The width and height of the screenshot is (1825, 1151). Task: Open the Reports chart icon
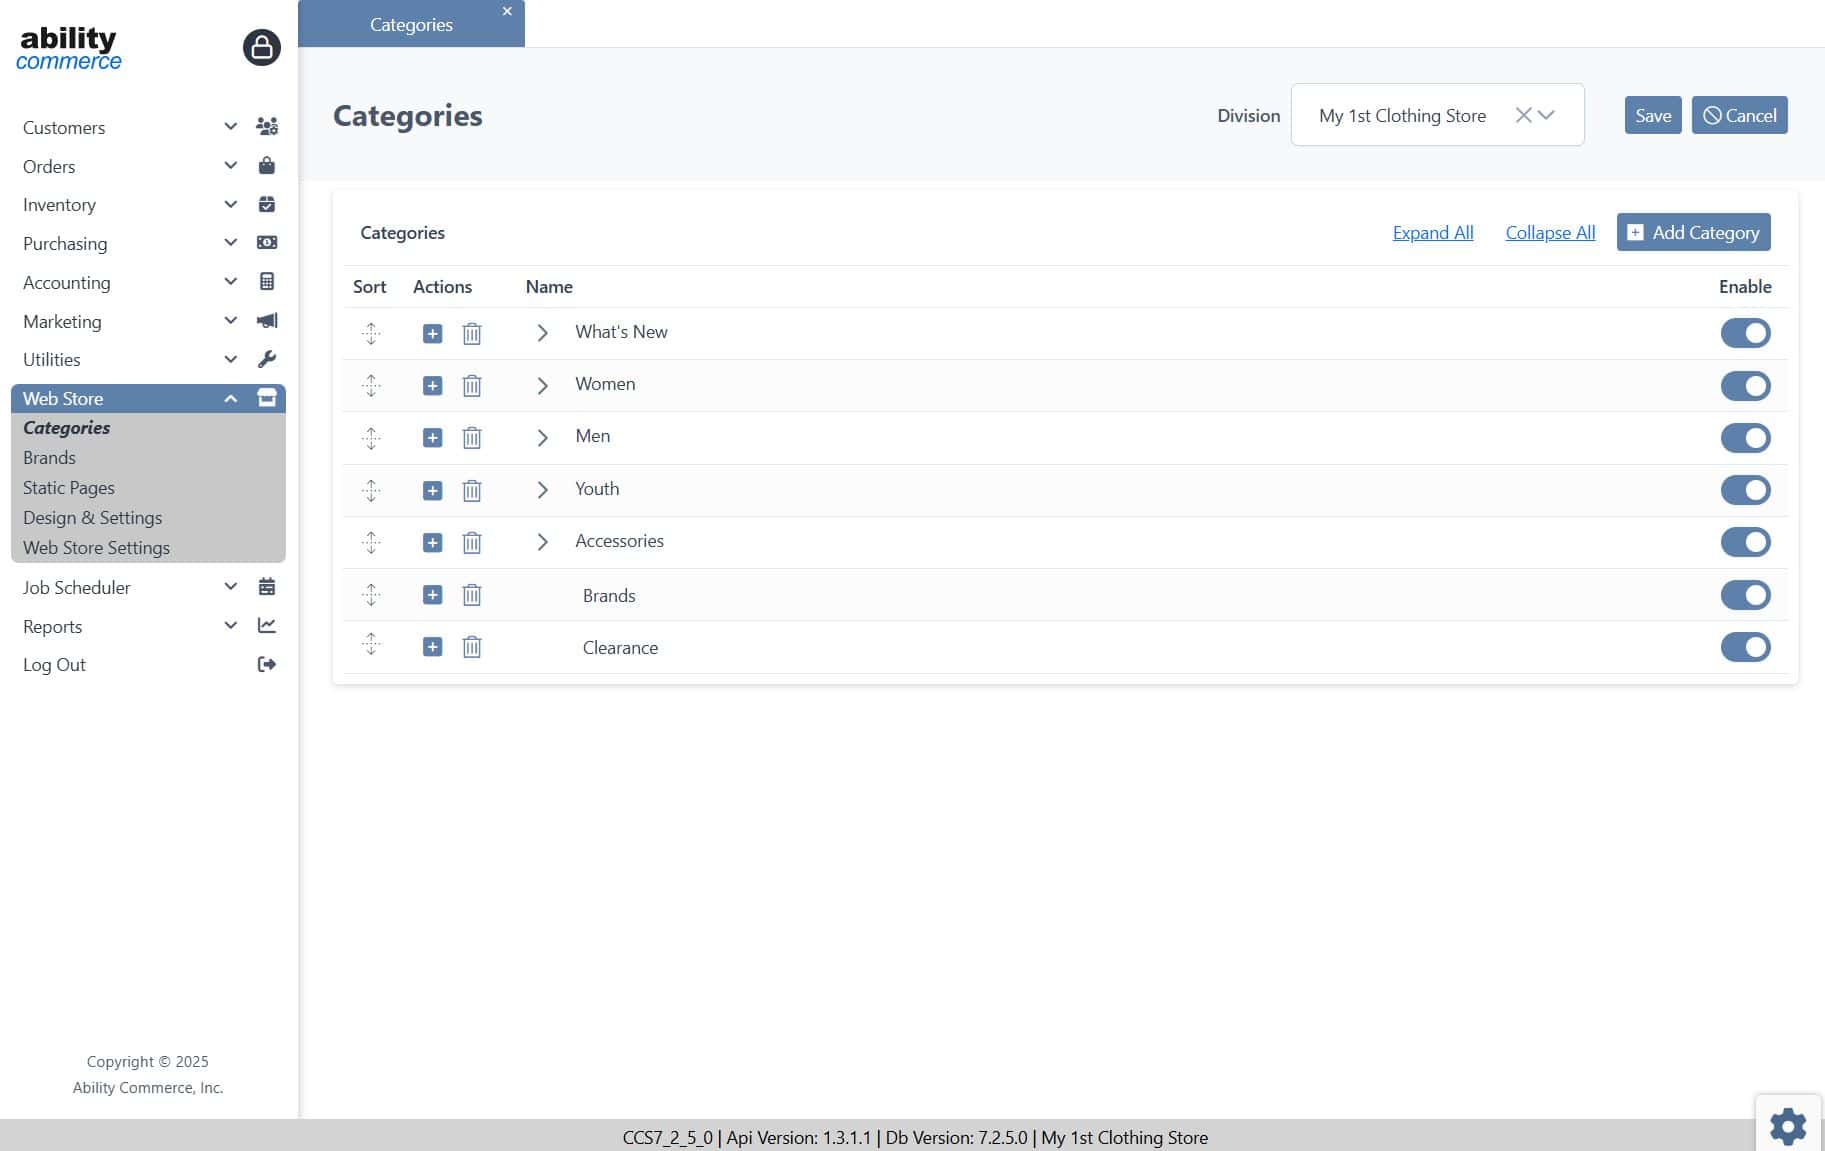click(x=266, y=625)
